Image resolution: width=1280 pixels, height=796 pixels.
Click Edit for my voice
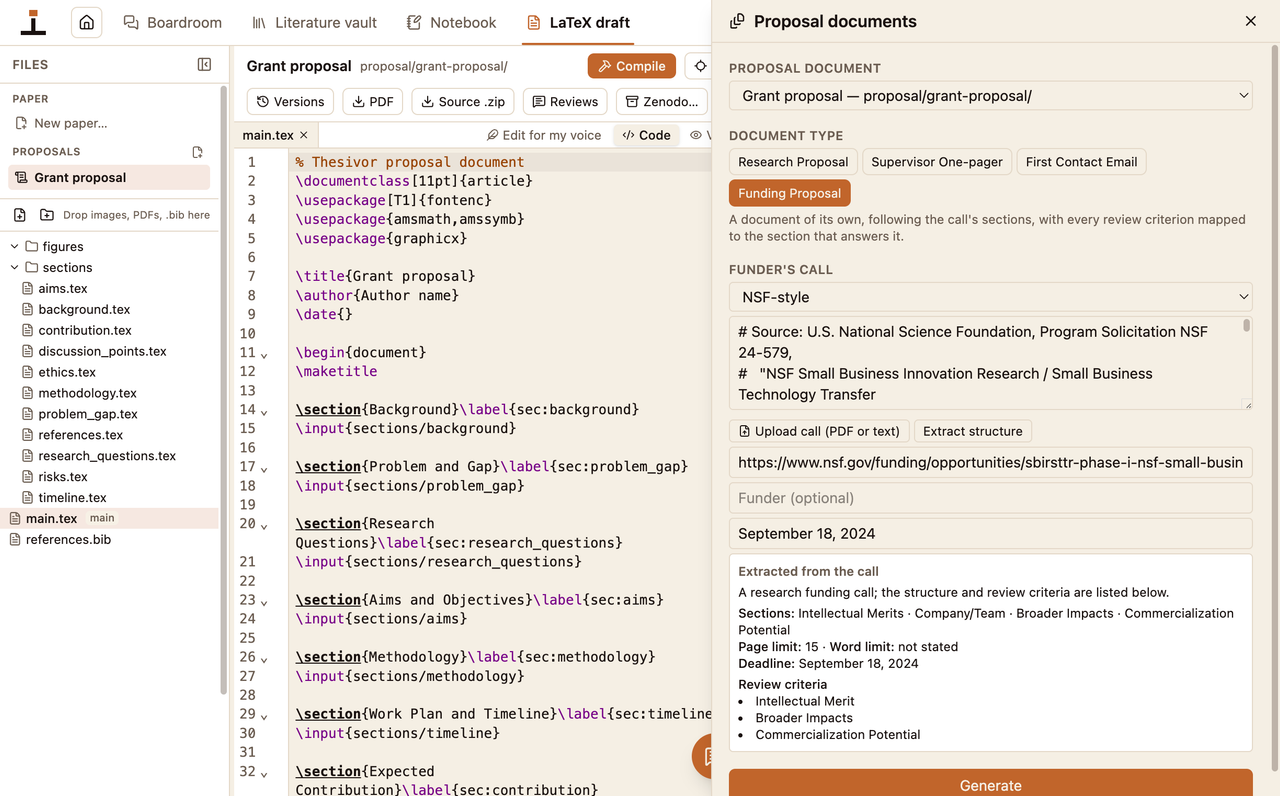(544, 135)
